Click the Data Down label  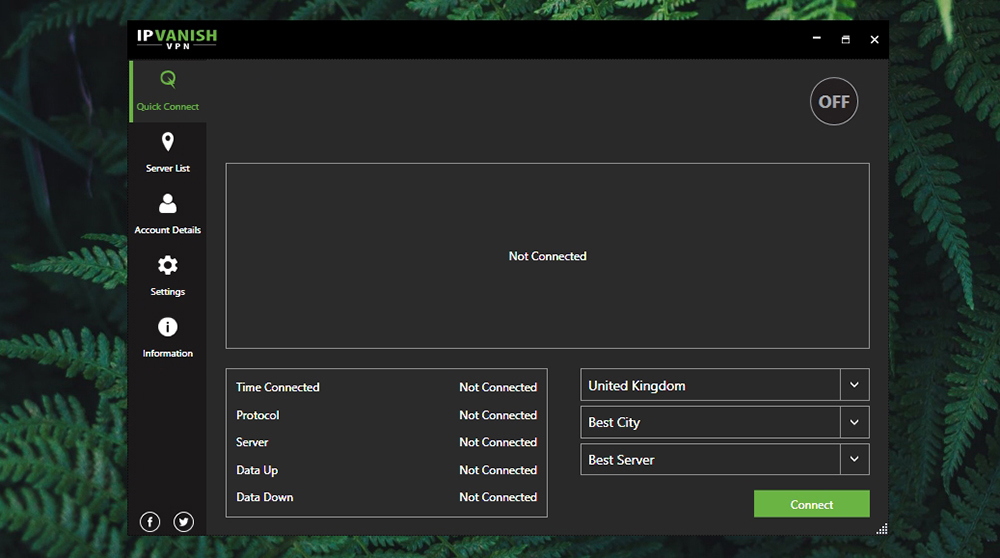[x=265, y=497]
